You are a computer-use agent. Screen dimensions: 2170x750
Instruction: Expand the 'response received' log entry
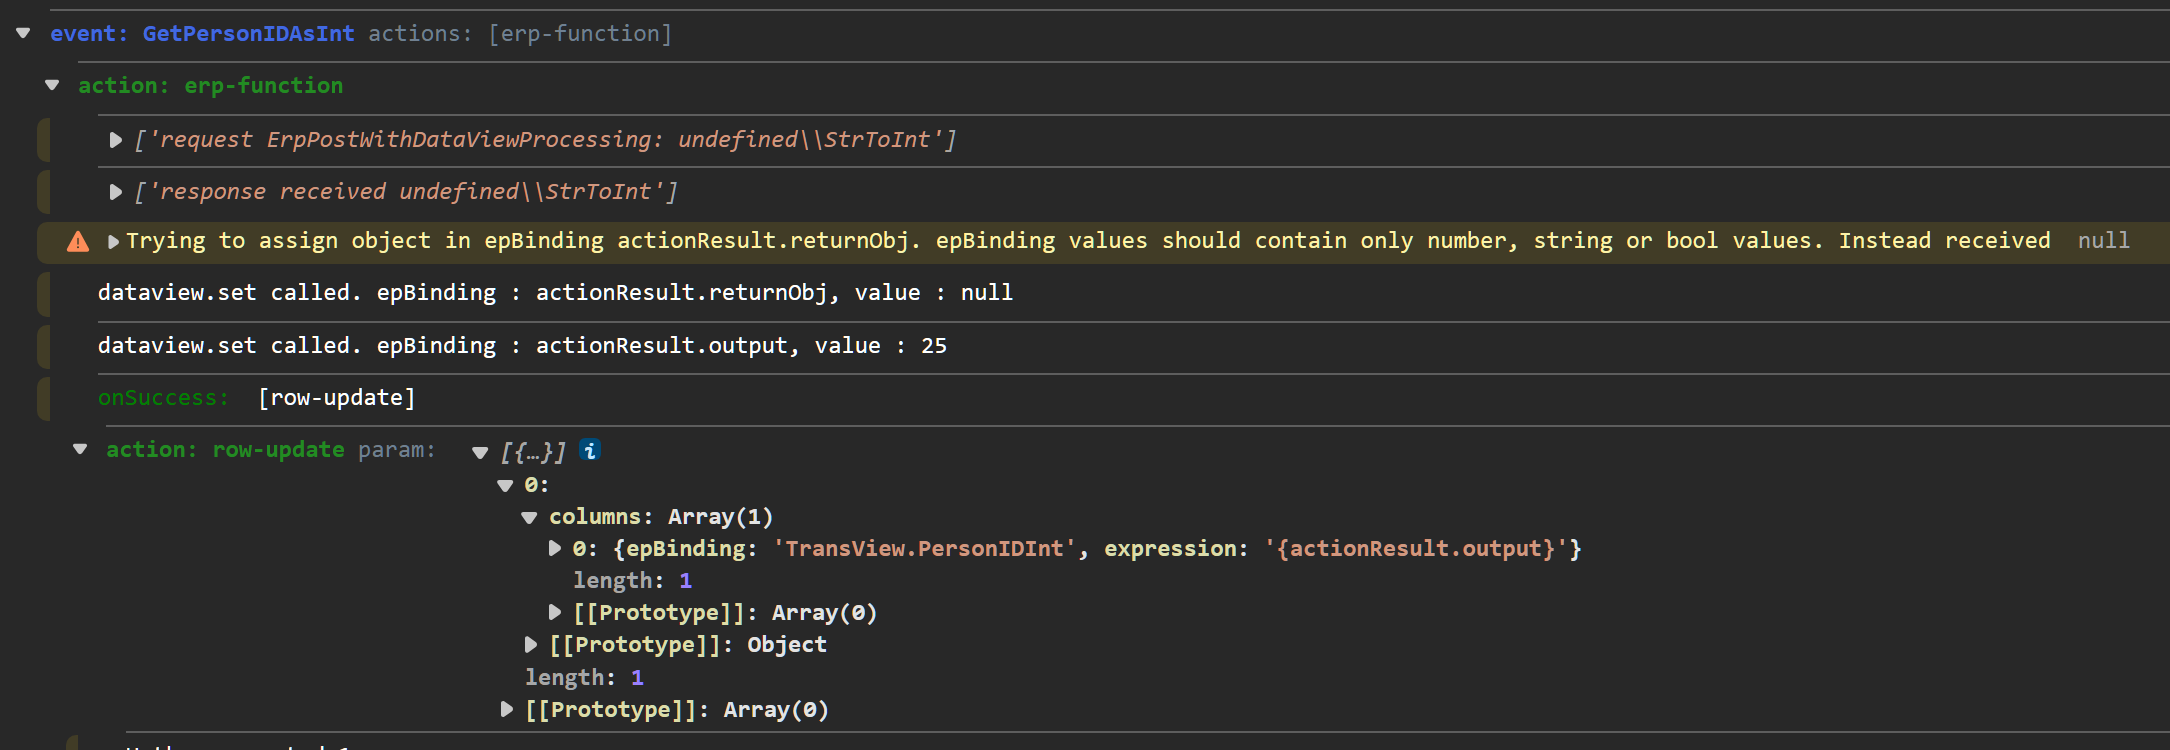[116, 192]
